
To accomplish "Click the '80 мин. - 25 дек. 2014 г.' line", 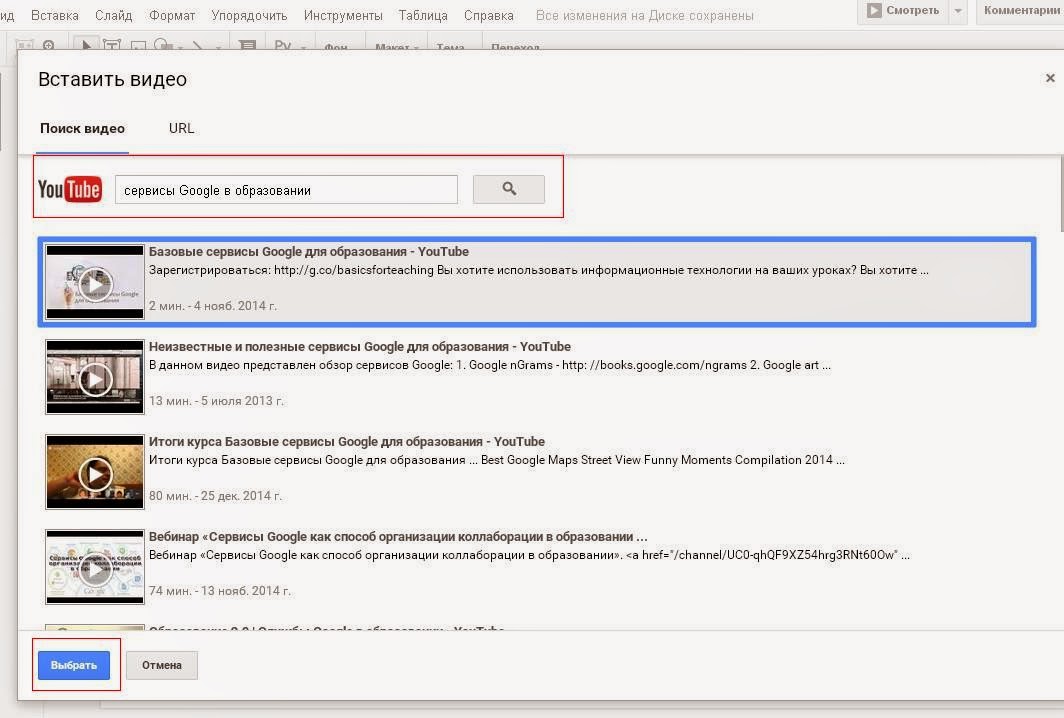I will tap(215, 496).
